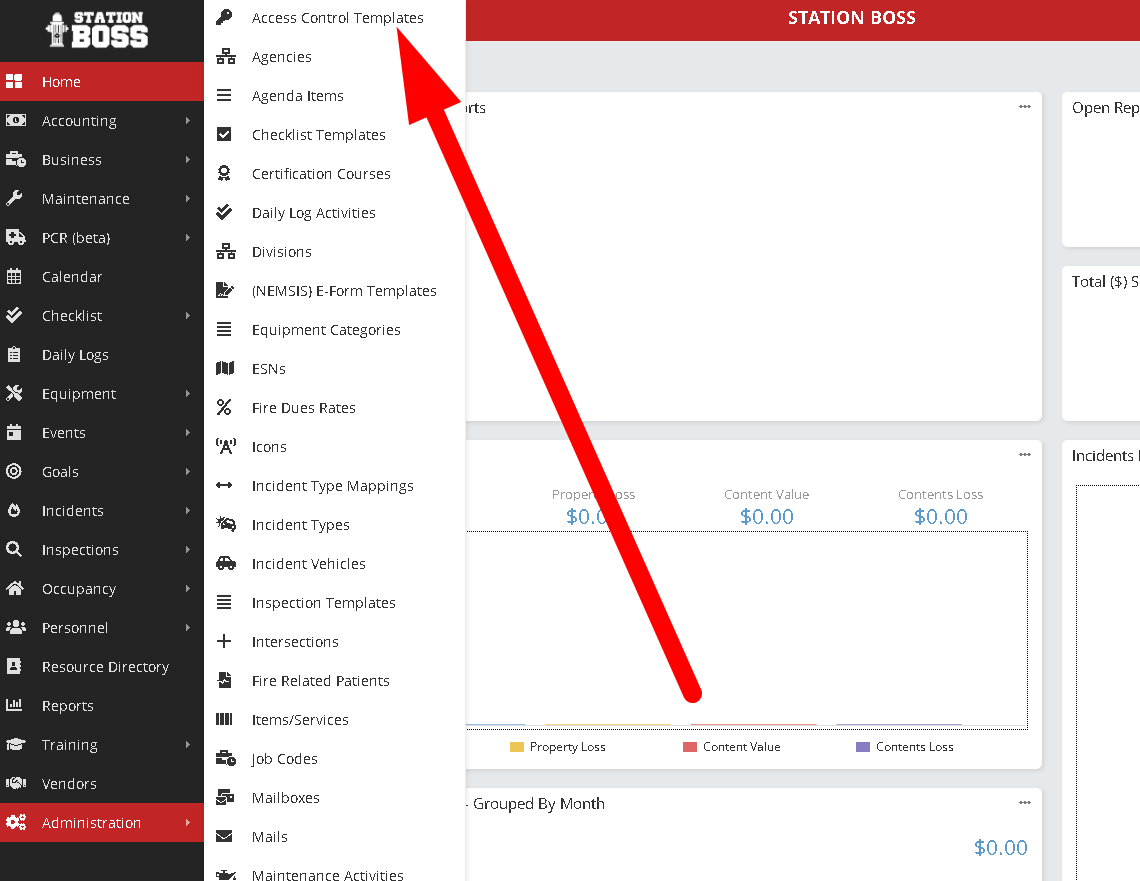Click the Vendors handshake icon
This screenshot has width=1140, height=881.
coord(15,784)
